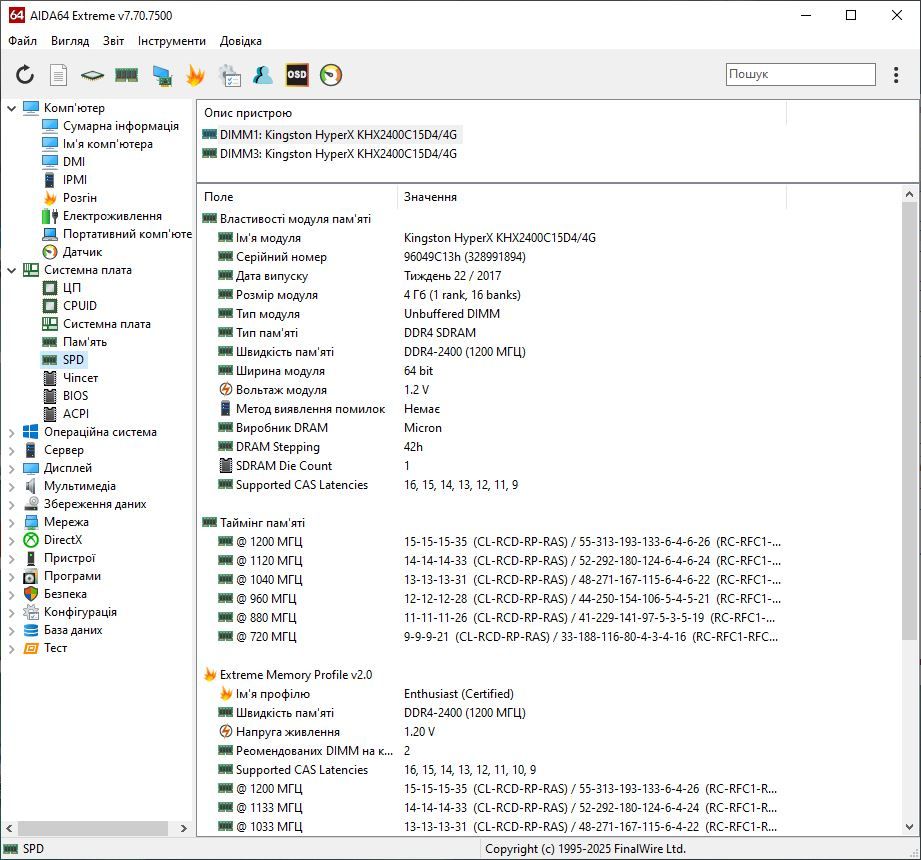
Task: Click the Refresh toolbar icon
Action: (25, 75)
